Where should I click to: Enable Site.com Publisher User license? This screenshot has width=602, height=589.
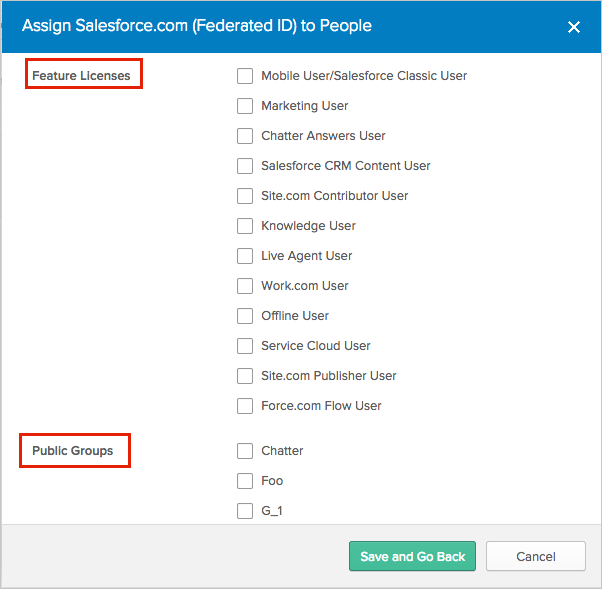245,376
